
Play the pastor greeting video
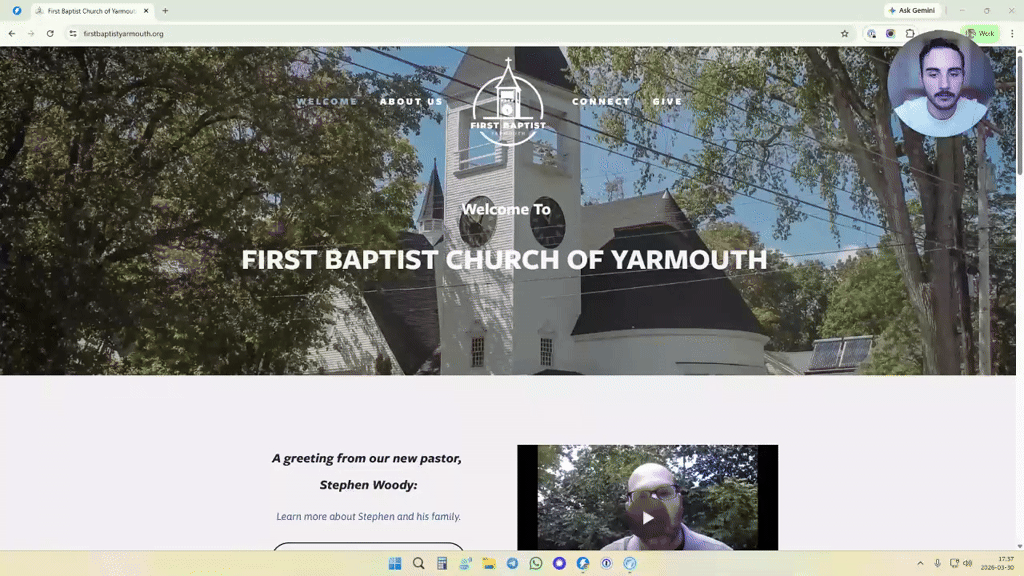[647, 518]
